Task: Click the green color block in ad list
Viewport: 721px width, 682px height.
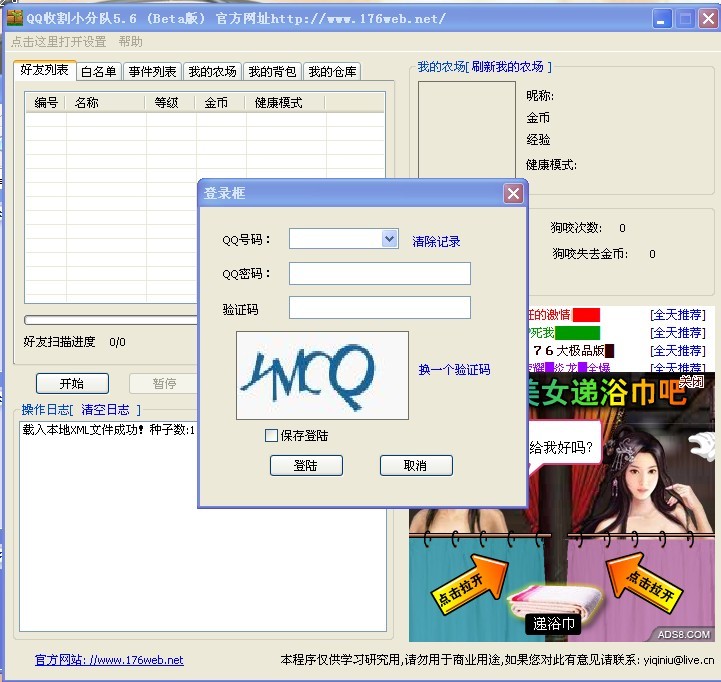Action: 578,332
